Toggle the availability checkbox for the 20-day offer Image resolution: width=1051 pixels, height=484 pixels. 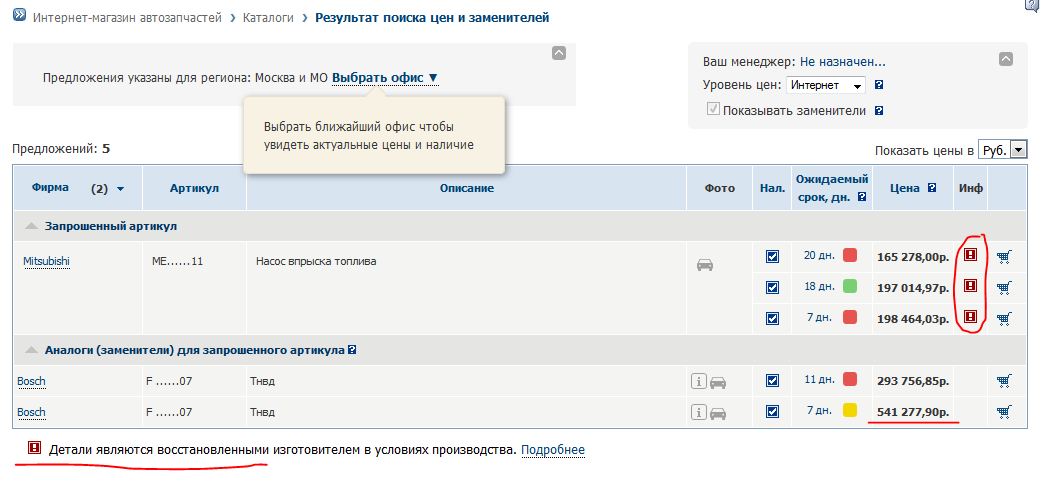(772, 257)
